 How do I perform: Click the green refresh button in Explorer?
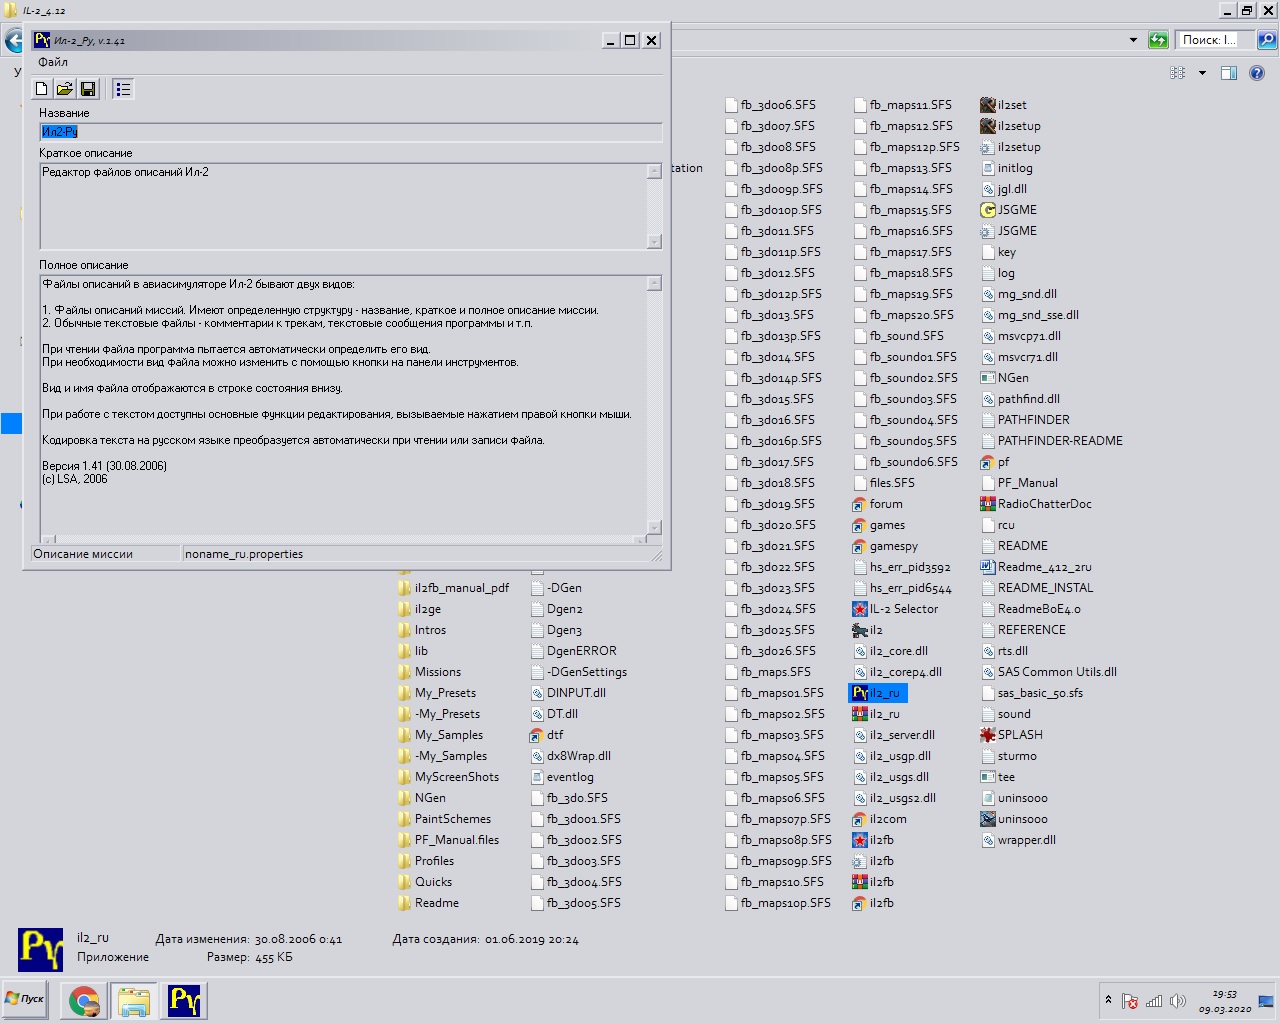[x=1158, y=40]
